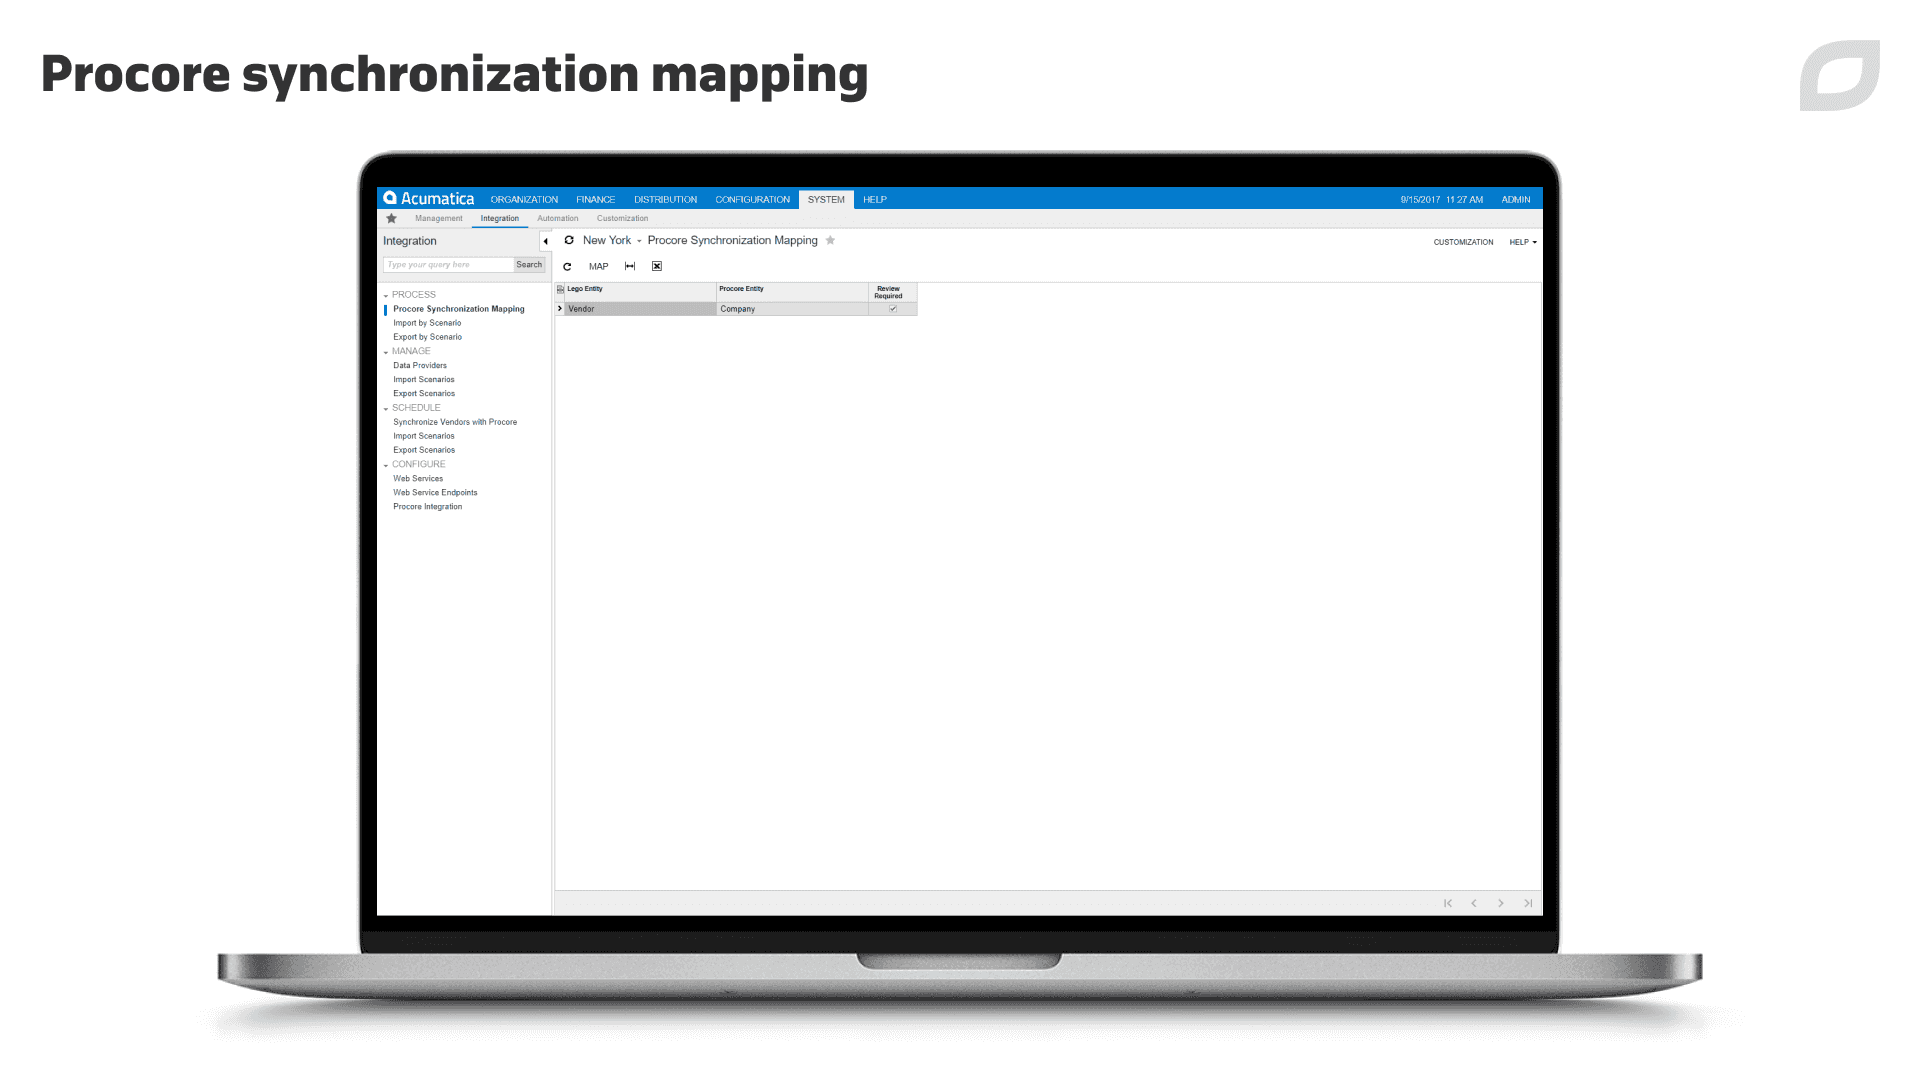1920x1080 pixels.
Task: Click the Acumatica logo
Action: pyautogui.click(x=429, y=199)
